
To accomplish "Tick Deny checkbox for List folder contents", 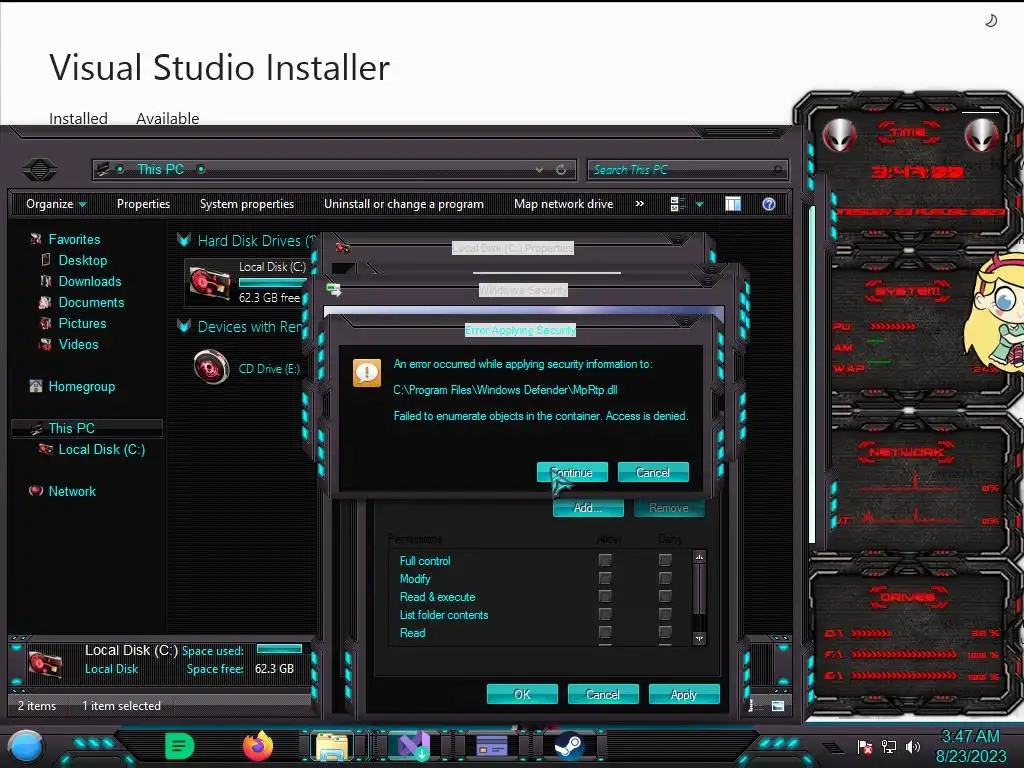I will click(x=665, y=614).
